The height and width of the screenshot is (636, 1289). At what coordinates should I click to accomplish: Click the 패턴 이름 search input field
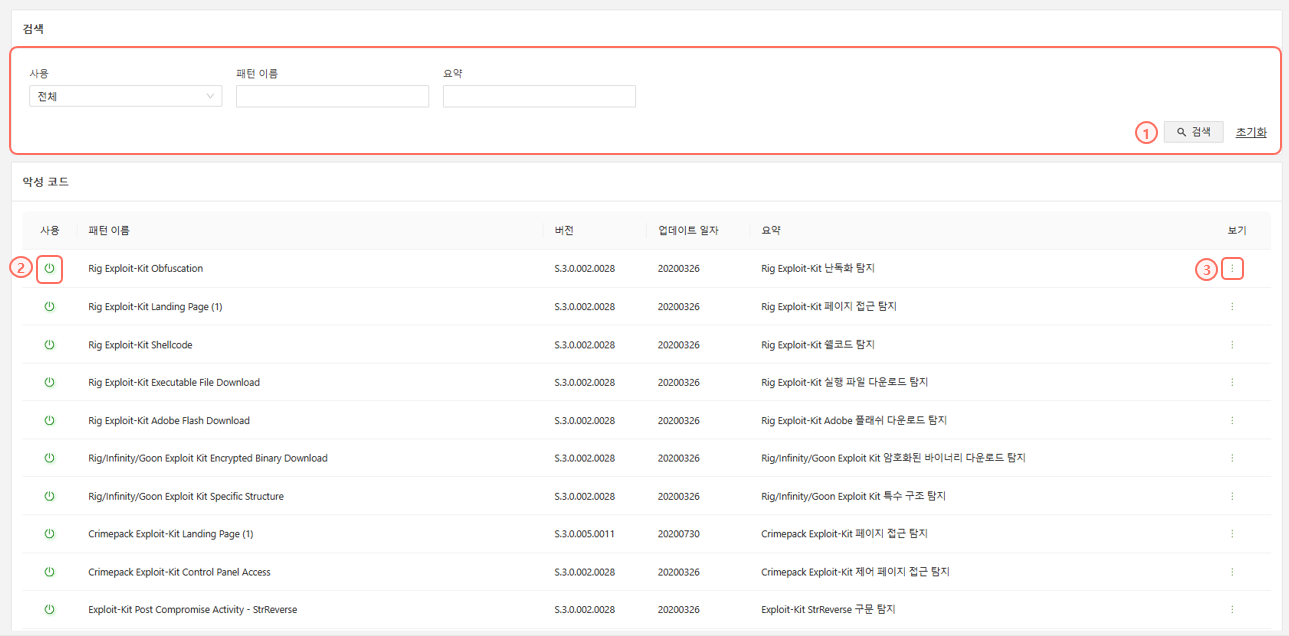tap(332, 96)
